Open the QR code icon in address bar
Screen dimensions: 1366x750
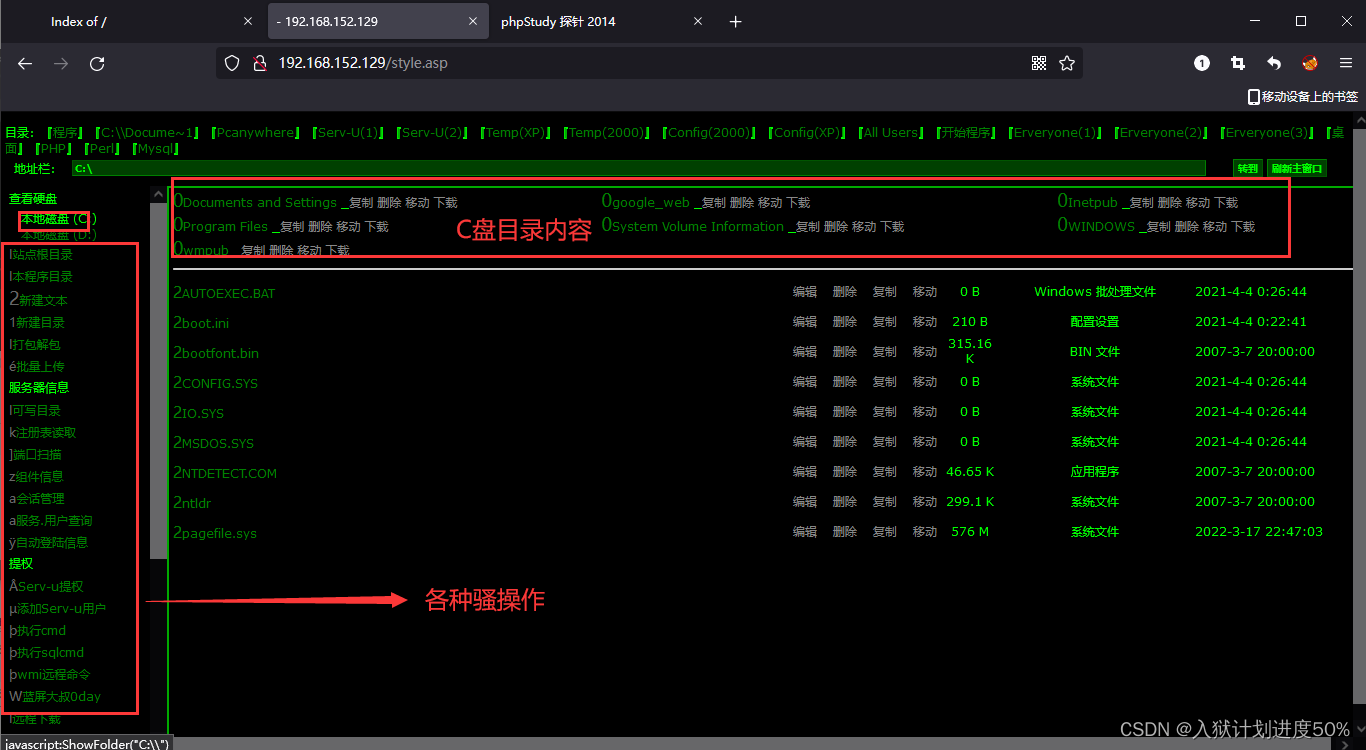click(x=1039, y=63)
